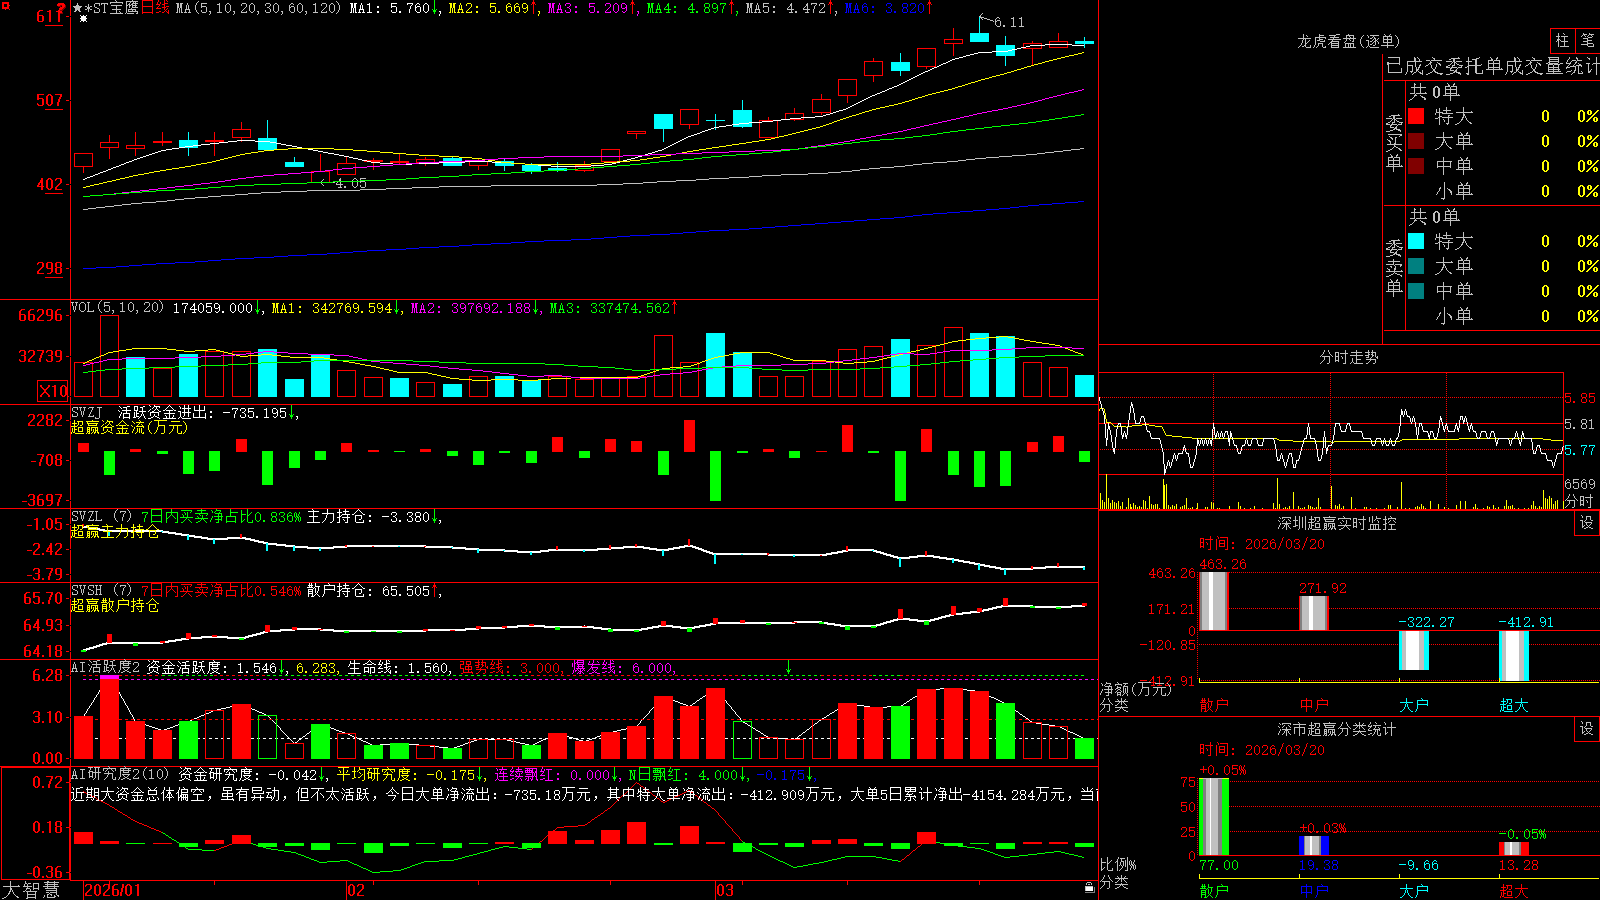
Task: Select the 2026/01 date marker on timeline
Action: click(x=113, y=890)
